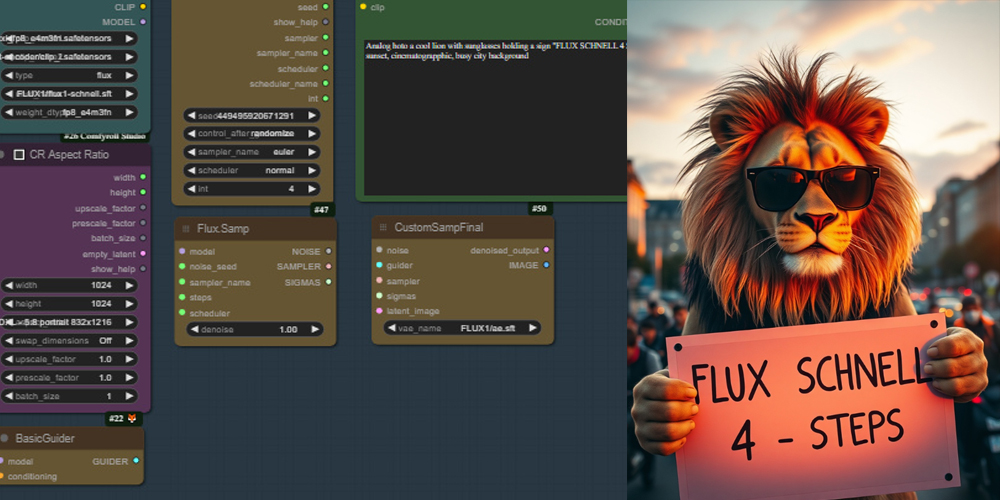Image resolution: width=1000 pixels, height=500 pixels.
Task: Click into the prompt text area about the lion
Action: point(495,118)
